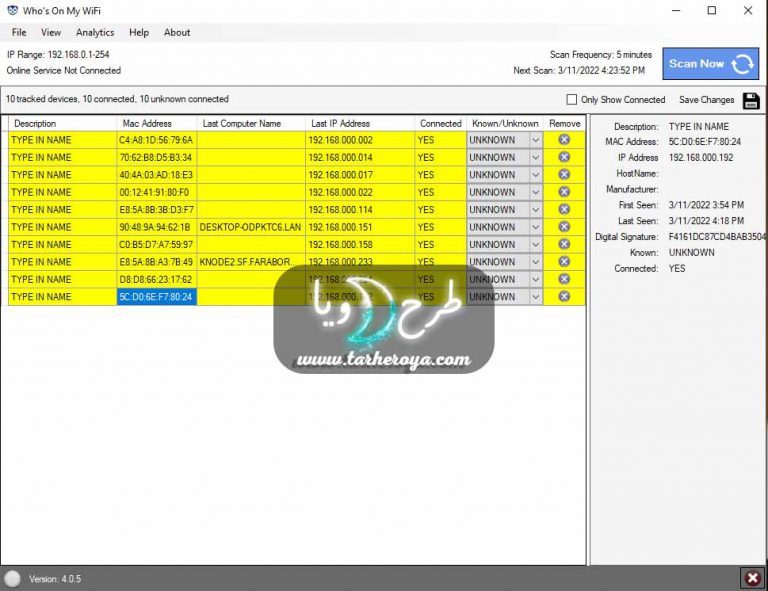The height and width of the screenshot is (591, 768).
Task: Click the tracked devices summary text
Action: pyautogui.click(x=117, y=99)
